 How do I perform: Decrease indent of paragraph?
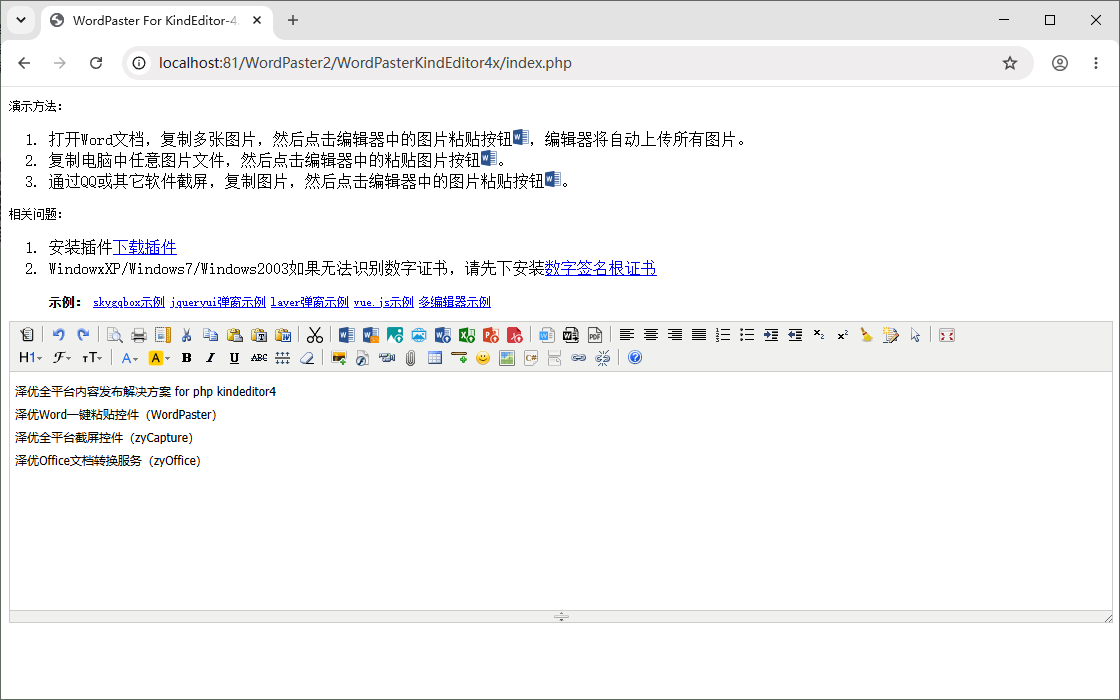795,335
